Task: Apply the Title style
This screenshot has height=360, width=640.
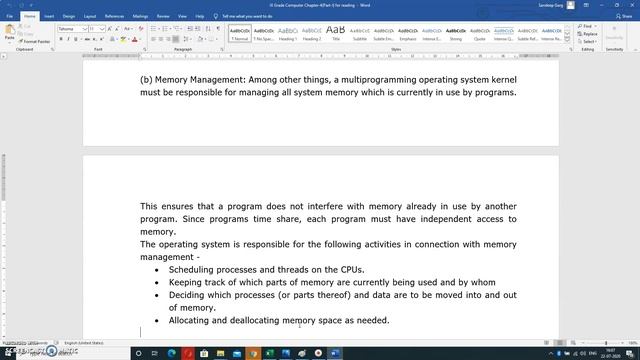Action: 336,33
